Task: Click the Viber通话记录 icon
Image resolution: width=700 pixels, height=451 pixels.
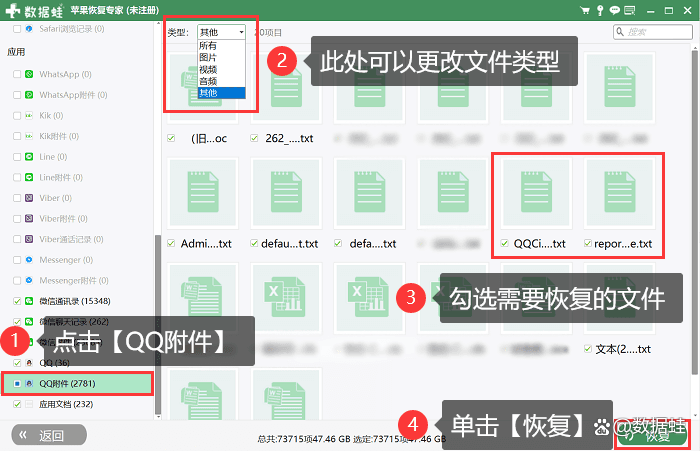Action: (29, 239)
